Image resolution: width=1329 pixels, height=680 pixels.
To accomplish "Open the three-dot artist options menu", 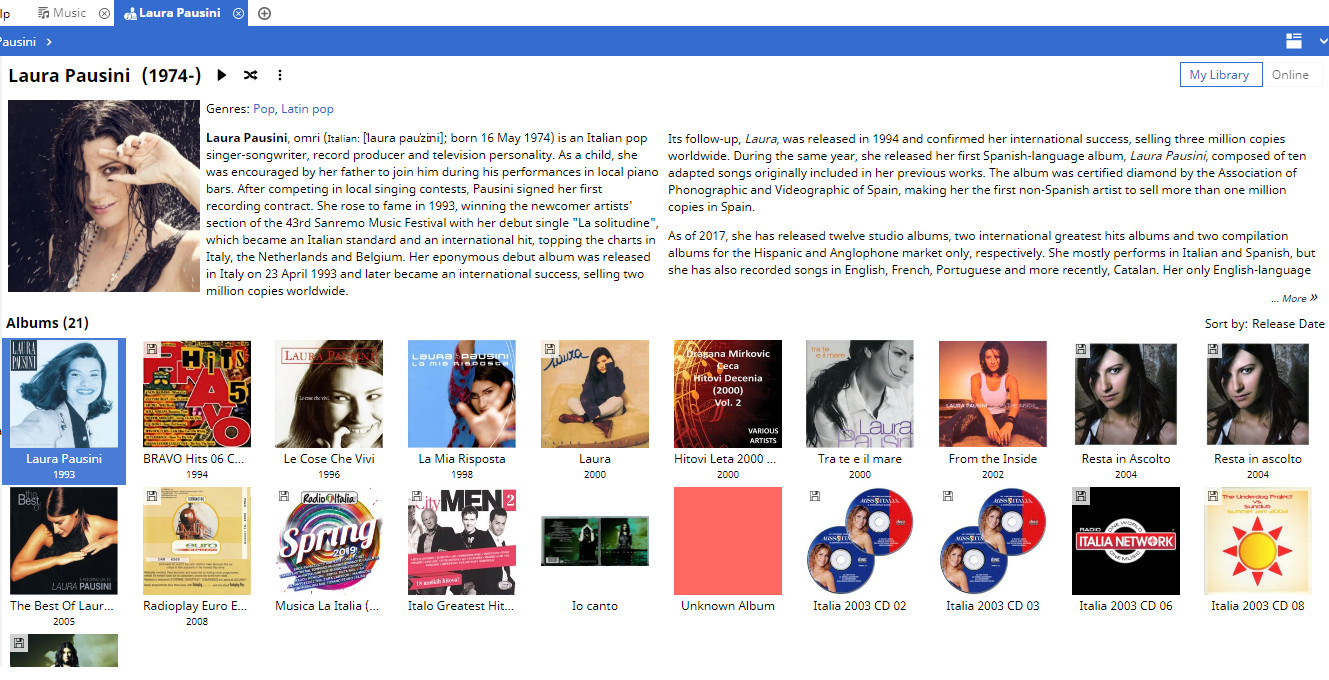I will point(280,75).
